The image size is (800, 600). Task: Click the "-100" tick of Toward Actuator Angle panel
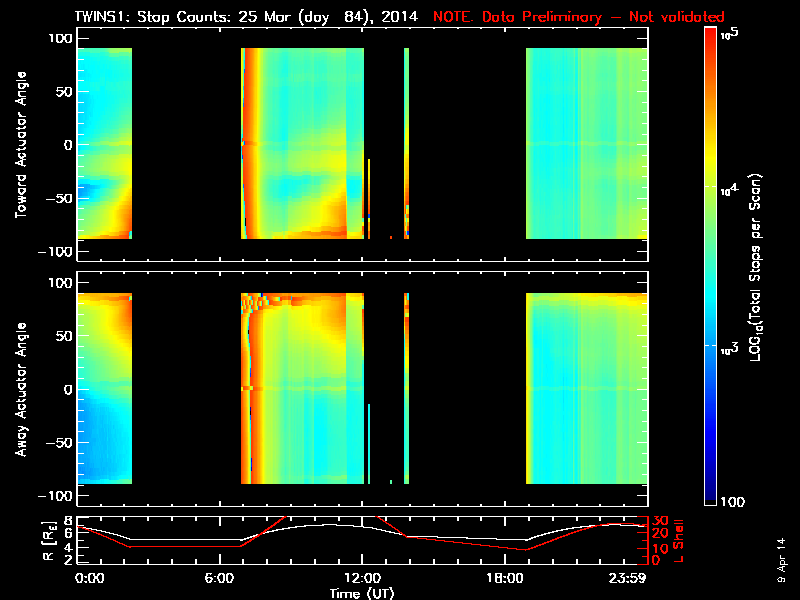(x=56, y=252)
